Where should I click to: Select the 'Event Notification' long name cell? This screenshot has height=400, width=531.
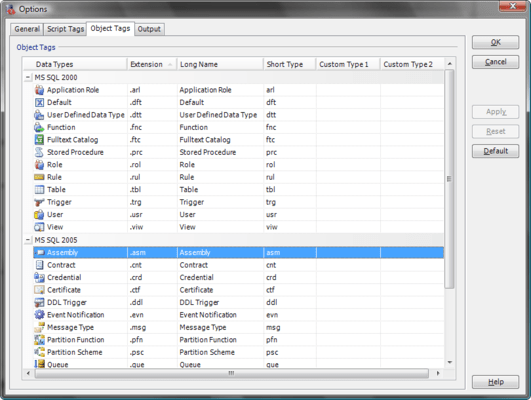[220, 315]
